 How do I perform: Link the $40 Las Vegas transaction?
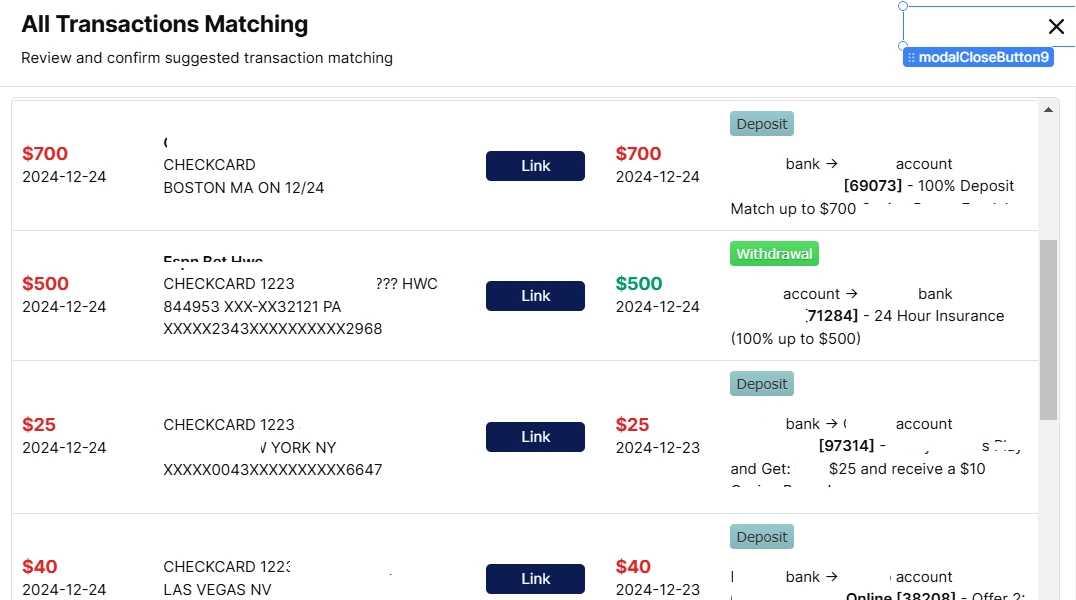click(x=535, y=579)
